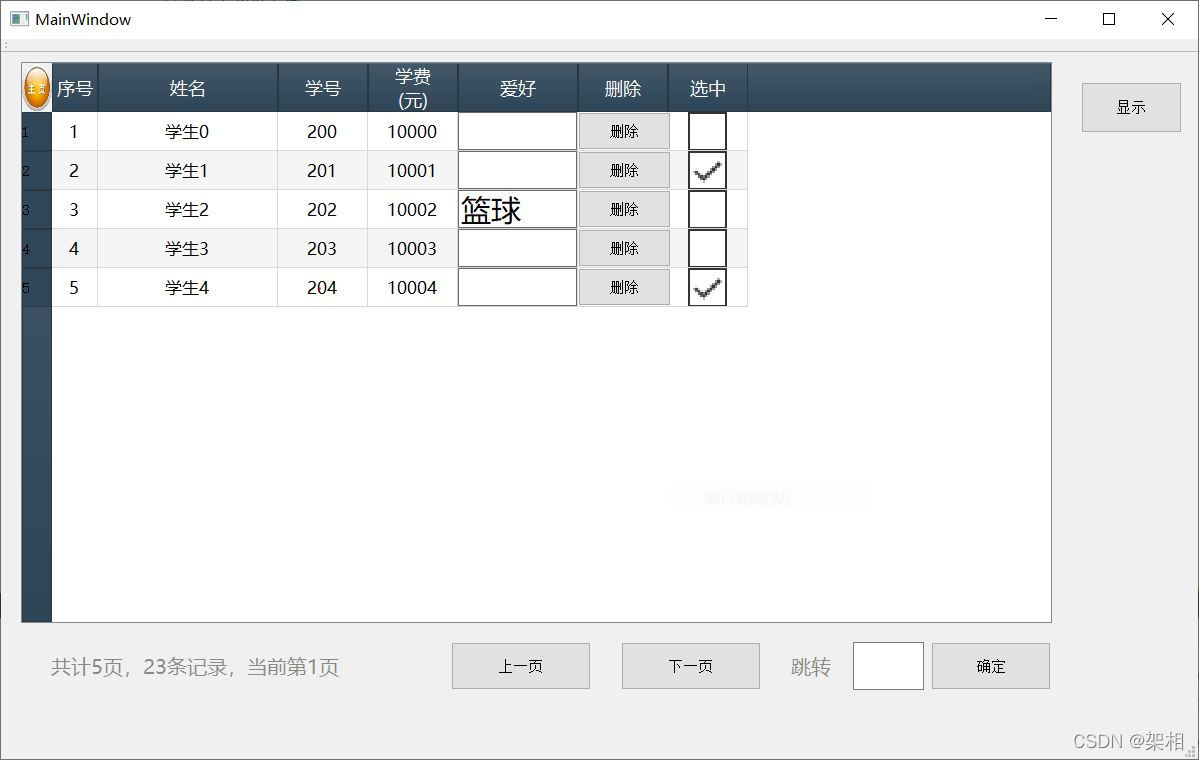Click the tuition cell 10000
This screenshot has width=1199, height=760.
pyautogui.click(x=413, y=132)
